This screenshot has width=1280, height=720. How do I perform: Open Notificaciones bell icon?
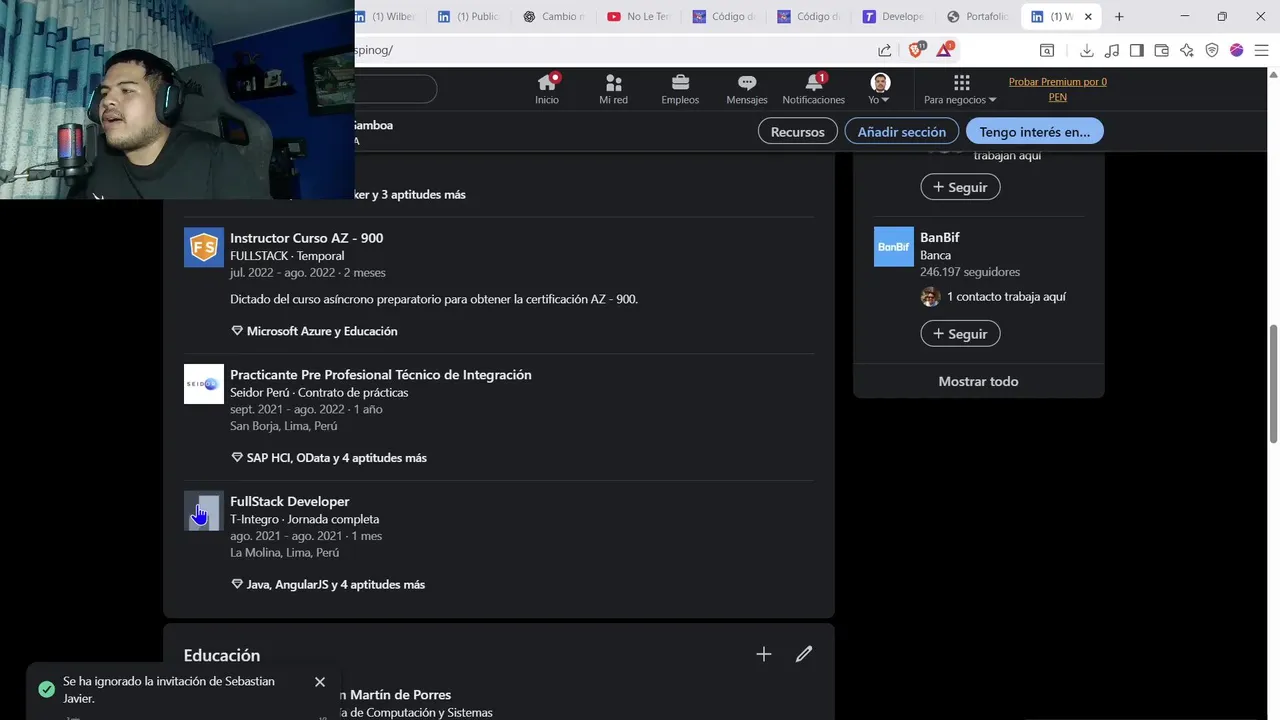[x=814, y=89]
